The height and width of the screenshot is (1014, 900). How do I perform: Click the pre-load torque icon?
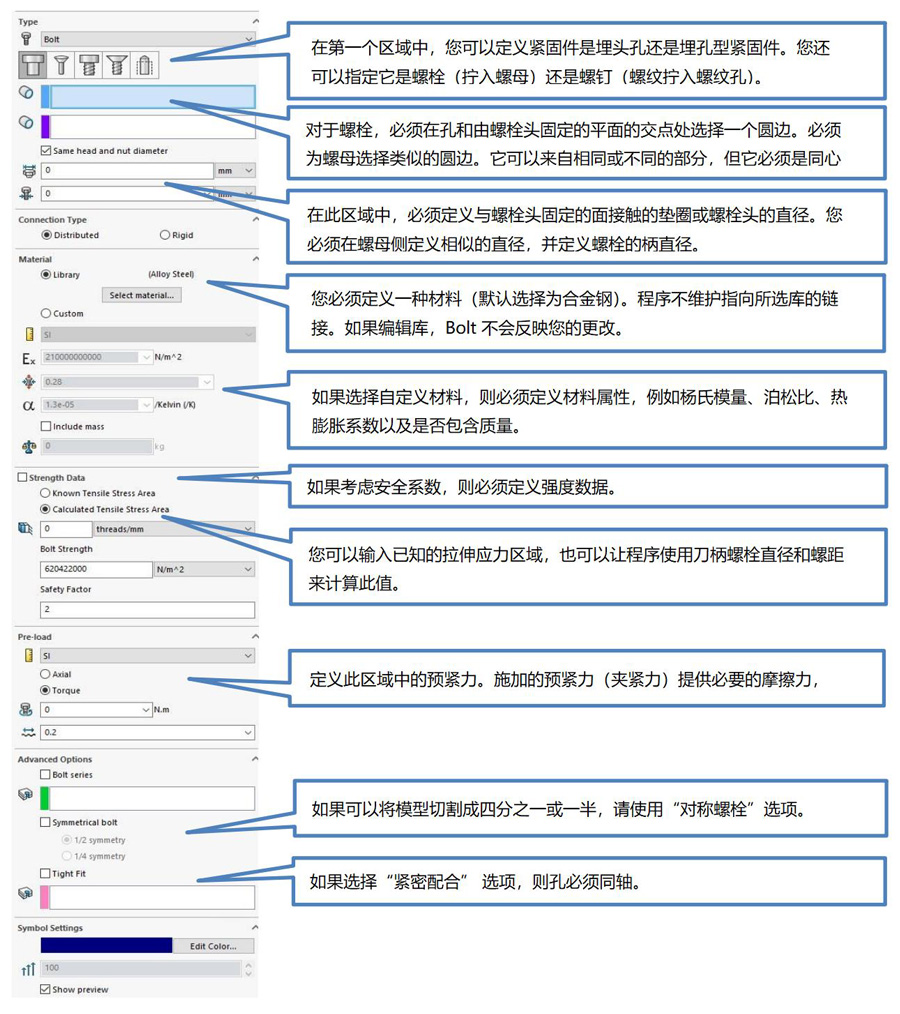[x=26, y=709]
